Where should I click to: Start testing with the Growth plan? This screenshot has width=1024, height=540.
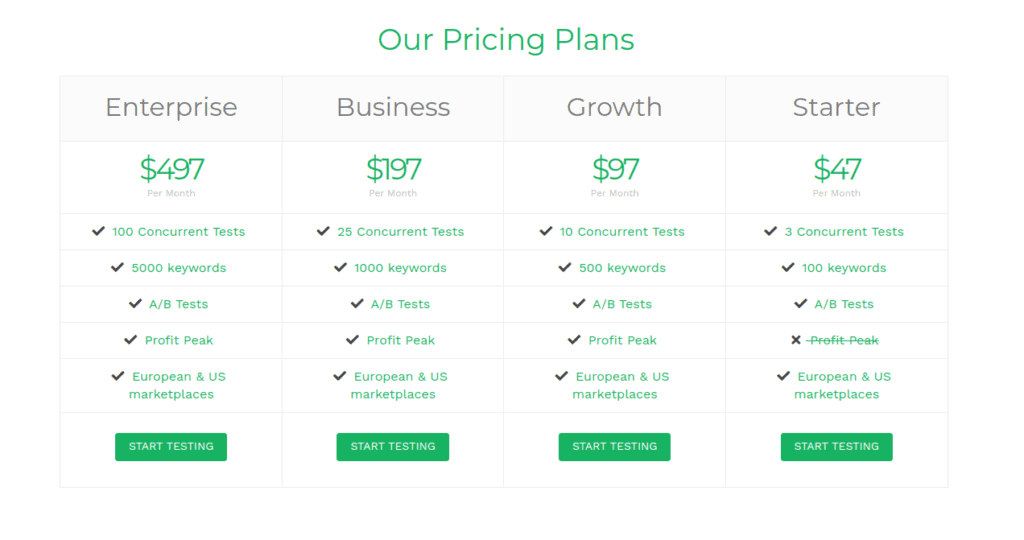click(615, 447)
